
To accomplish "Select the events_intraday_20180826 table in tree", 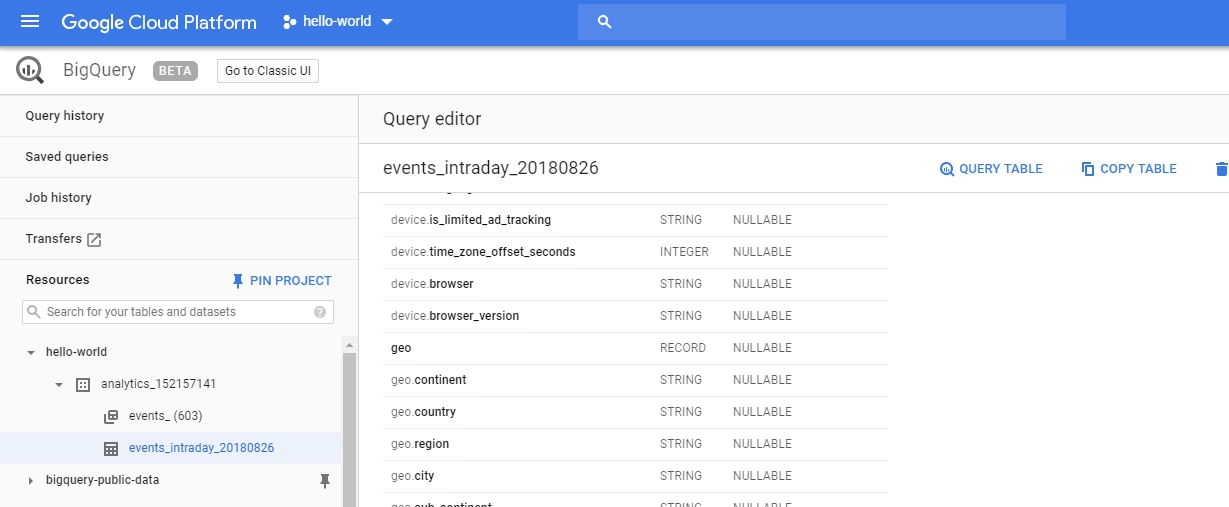I will (201, 448).
